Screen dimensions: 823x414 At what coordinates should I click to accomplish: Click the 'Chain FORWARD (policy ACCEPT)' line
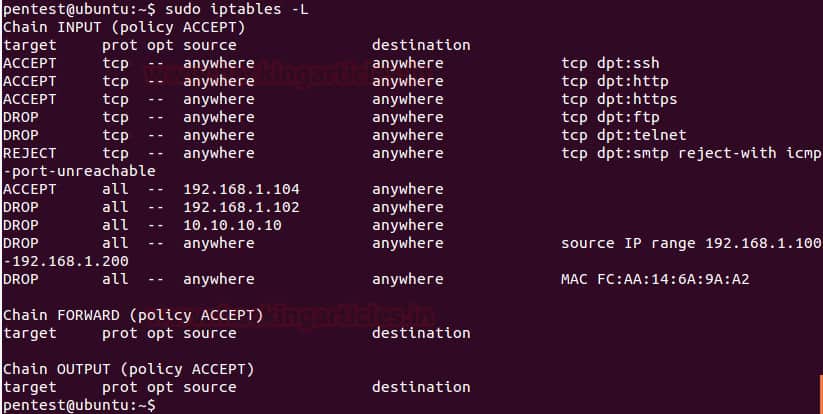[133, 315]
